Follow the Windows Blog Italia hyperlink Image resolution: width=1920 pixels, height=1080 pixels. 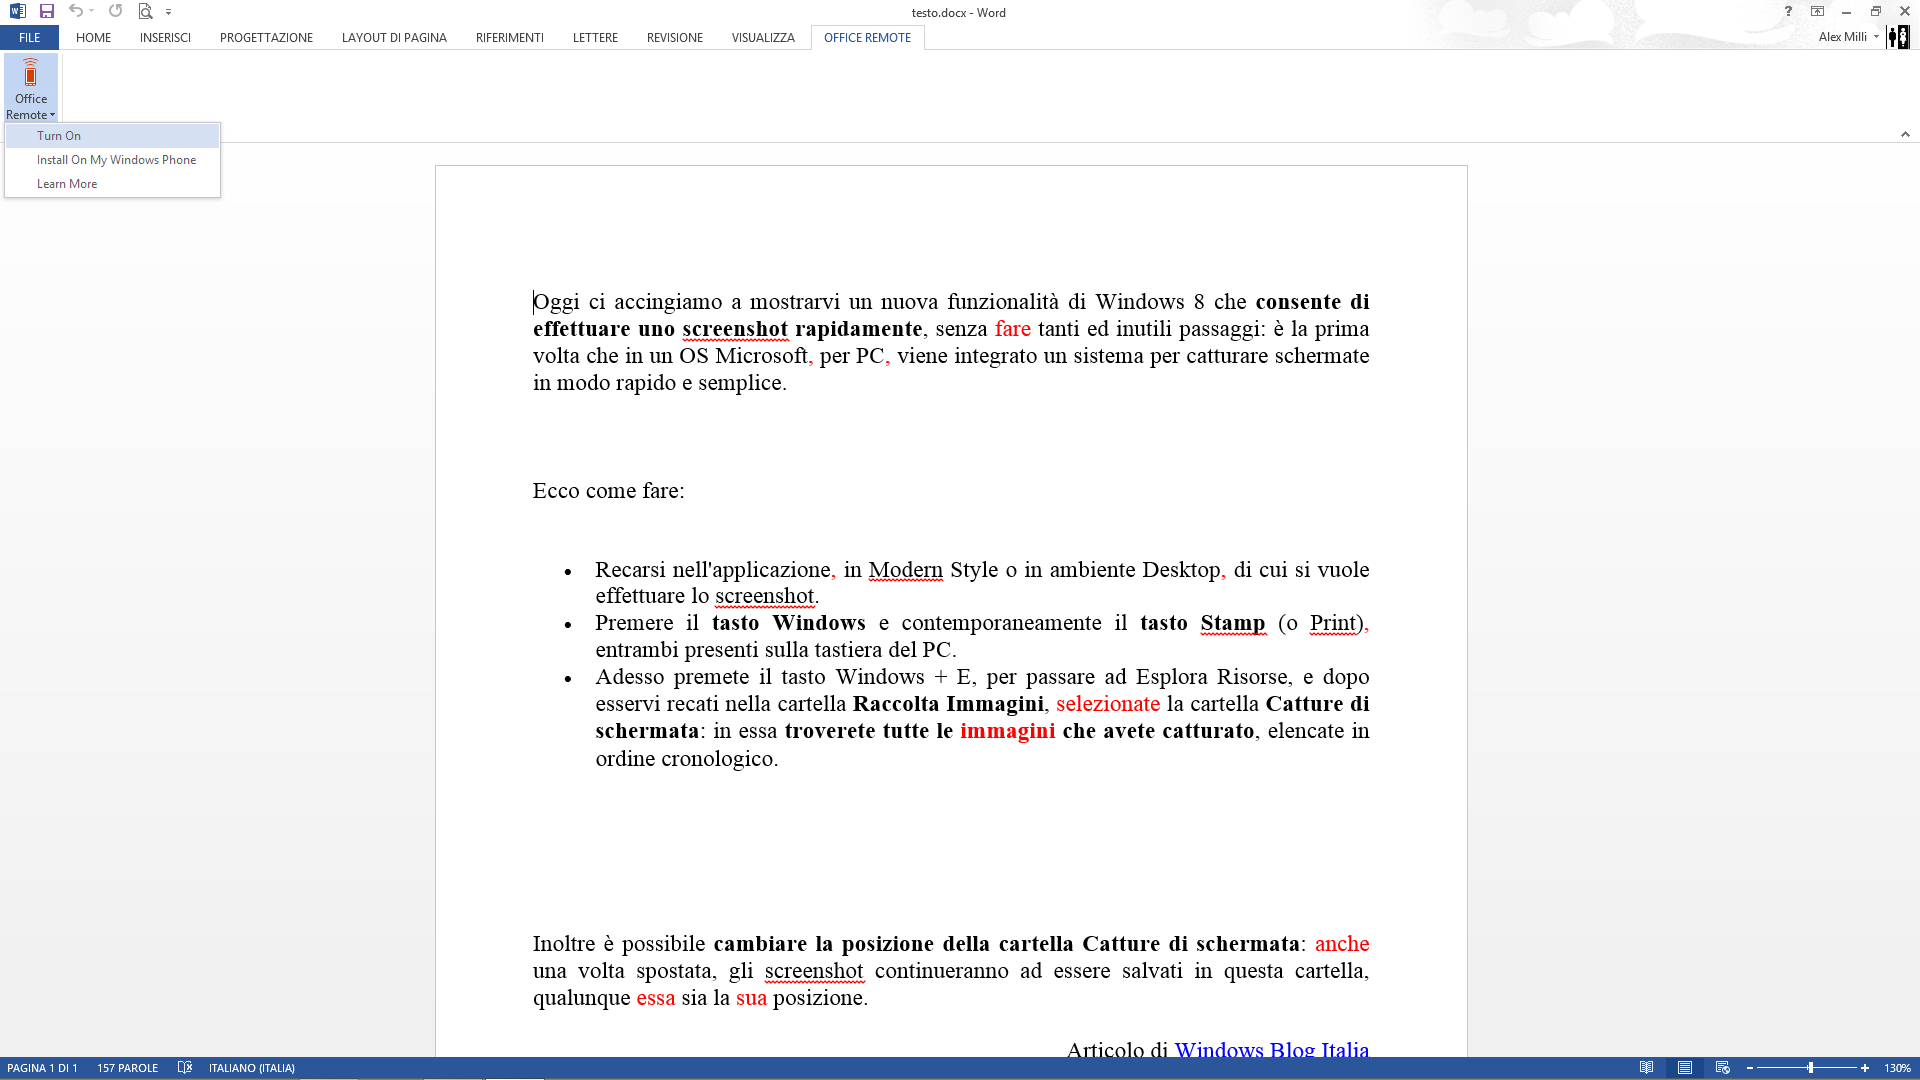[x=1271, y=1049]
